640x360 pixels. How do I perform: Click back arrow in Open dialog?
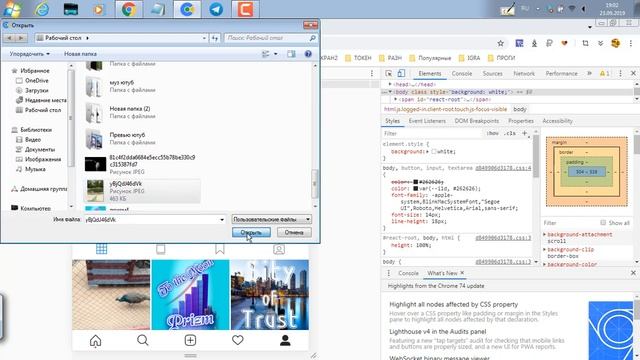tap(9, 38)
